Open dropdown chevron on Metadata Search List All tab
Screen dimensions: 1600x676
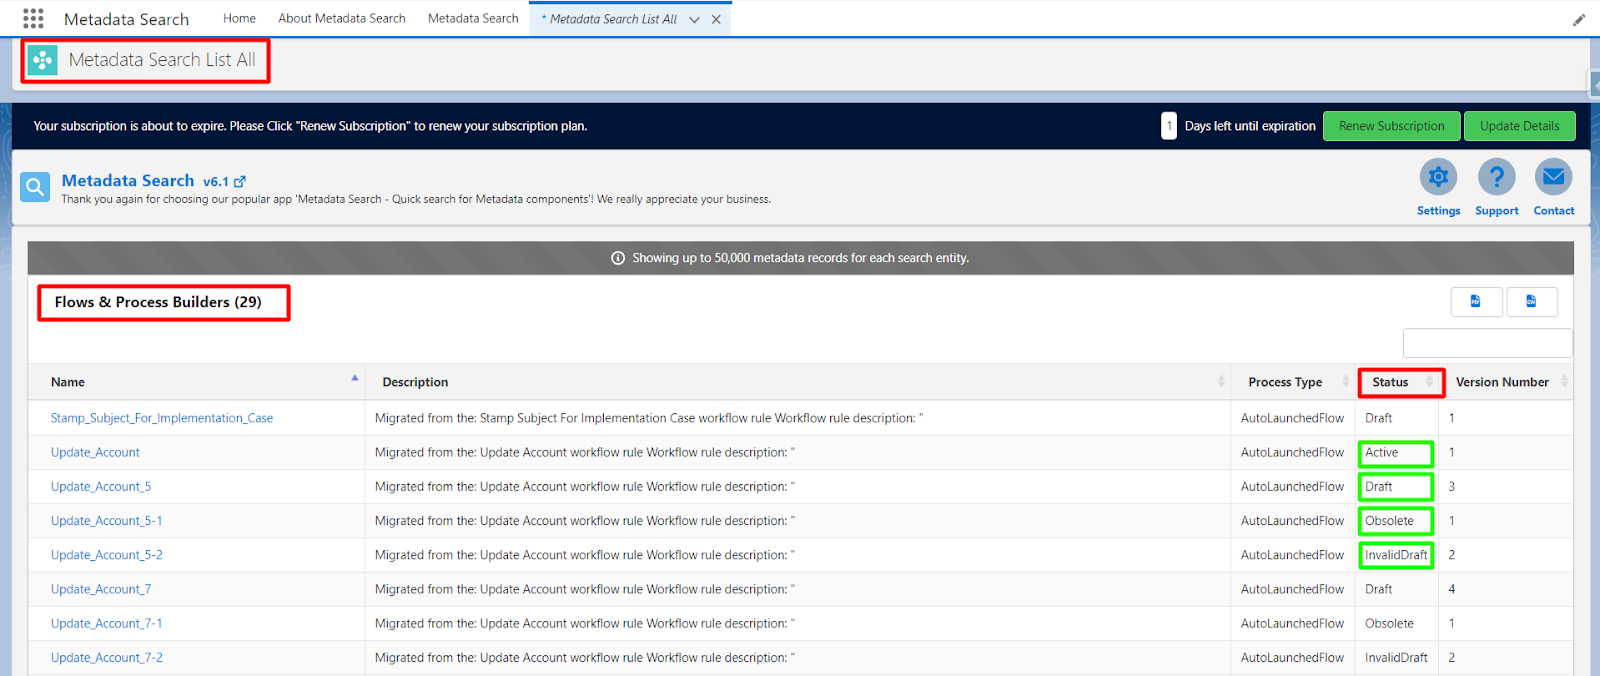pos(694,19)
